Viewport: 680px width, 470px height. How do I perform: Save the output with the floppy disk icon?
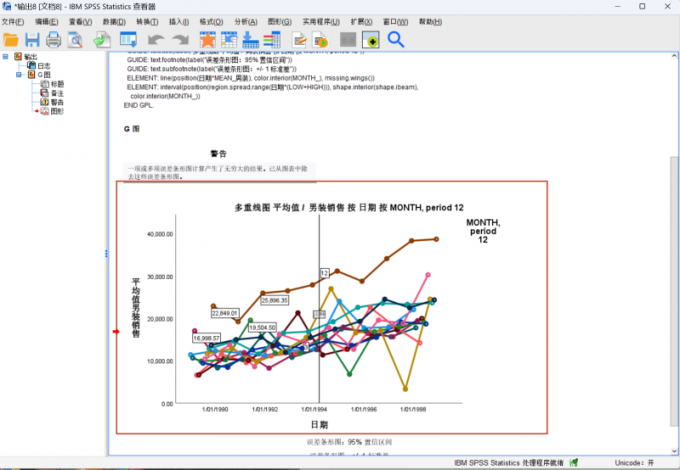pyautogui.click(x=33, y=40)
